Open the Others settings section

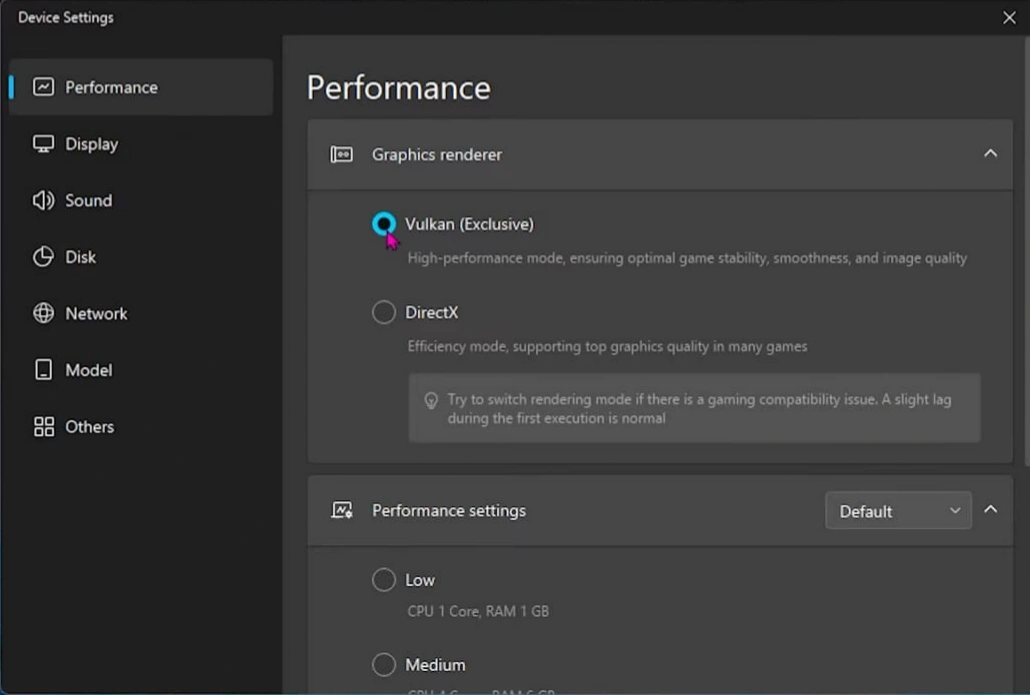(87, 426)
